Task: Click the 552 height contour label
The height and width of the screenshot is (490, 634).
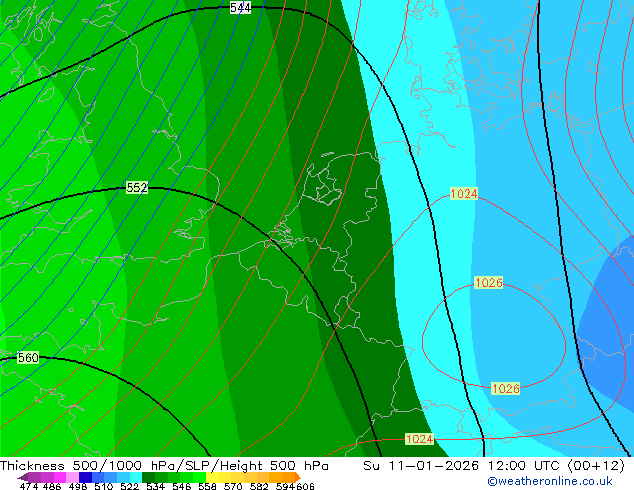Action: (x=137, y=188)
